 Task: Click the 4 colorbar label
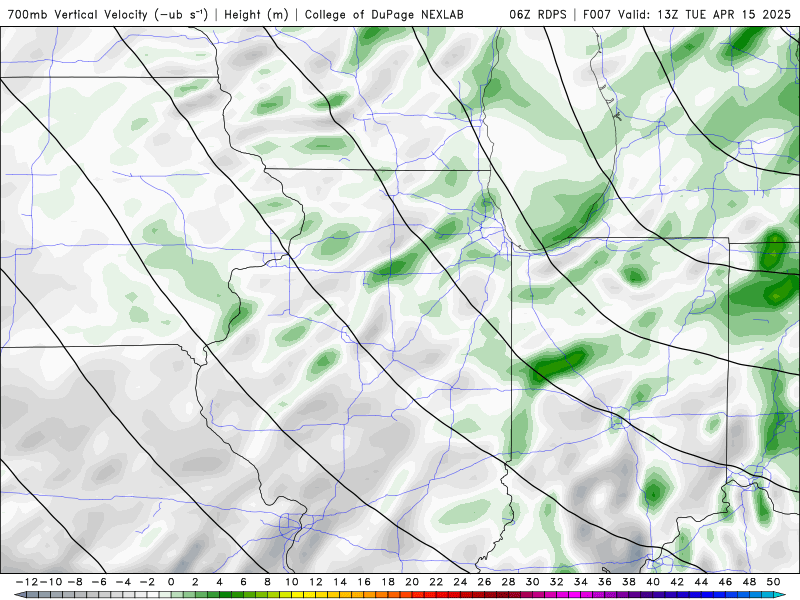[x=219, y=582]
